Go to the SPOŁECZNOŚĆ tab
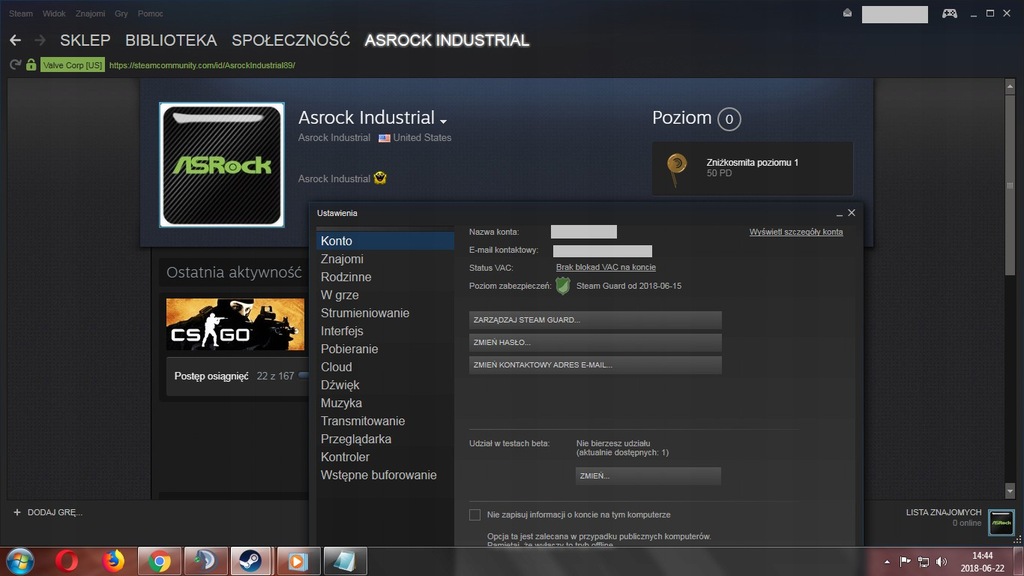Screen dimensions: 1024x576 point(291,40)
